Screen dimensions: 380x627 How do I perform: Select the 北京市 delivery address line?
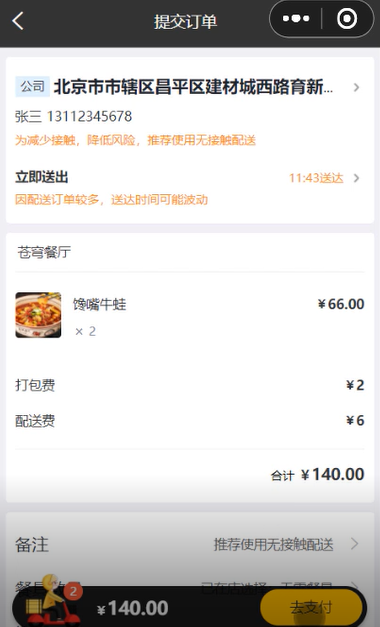193,86
